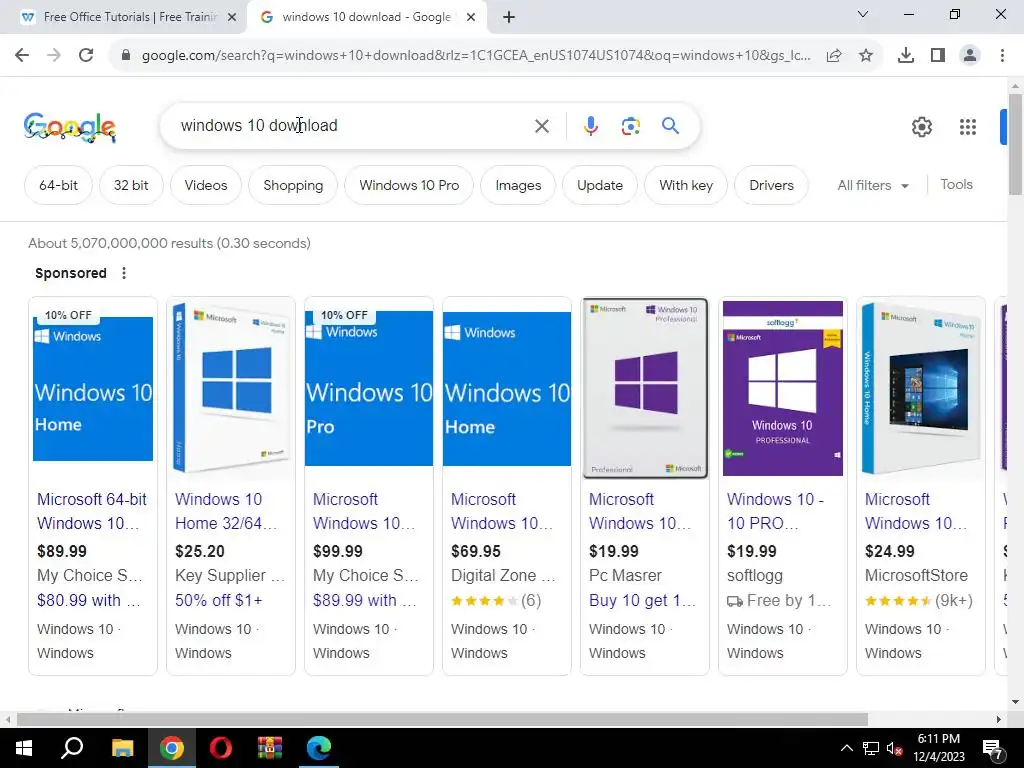
Task: Open Microsoft Windows 10 $69.95 listing
Action: (x=502, y=511)
